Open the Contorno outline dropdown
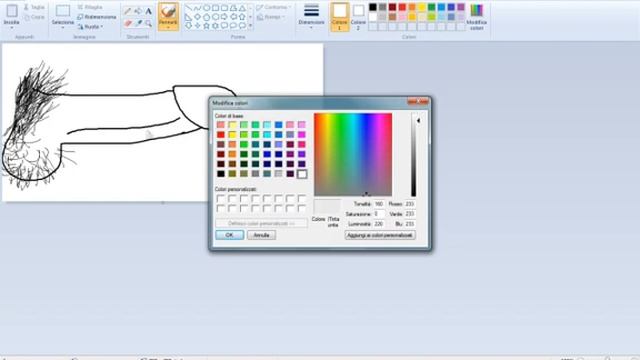The image size is (640, 360). pyautogui.click(x=274, y=7)
